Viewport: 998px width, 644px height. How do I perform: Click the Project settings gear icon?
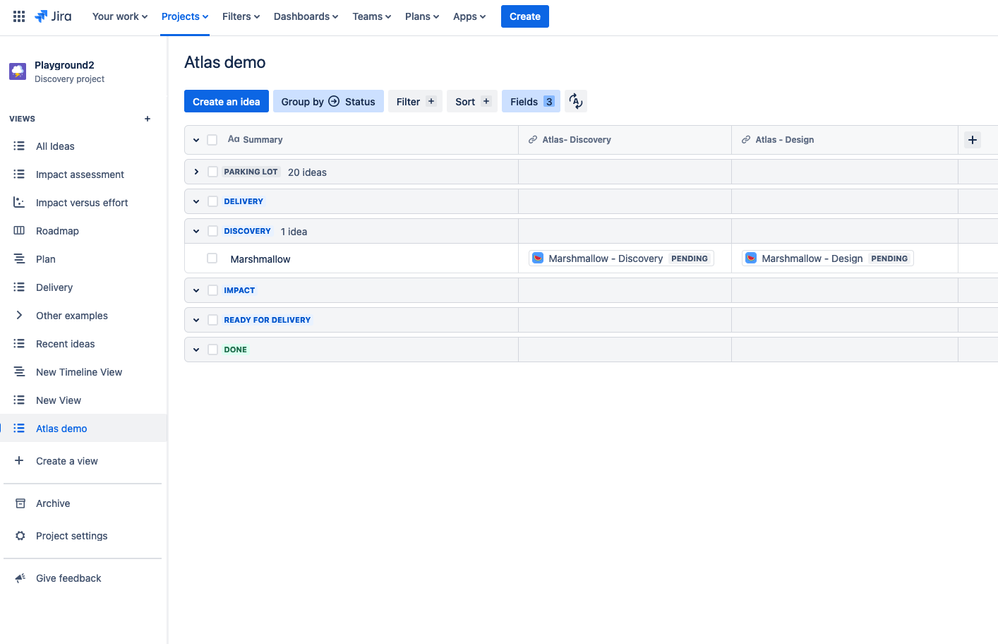point(20,536)
